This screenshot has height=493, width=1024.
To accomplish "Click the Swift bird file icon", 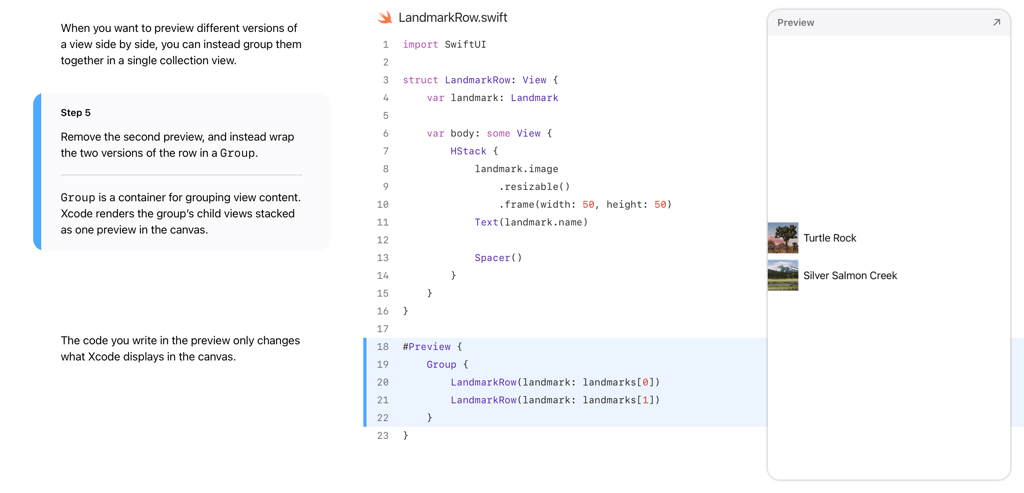I will [x=385, y=18].
